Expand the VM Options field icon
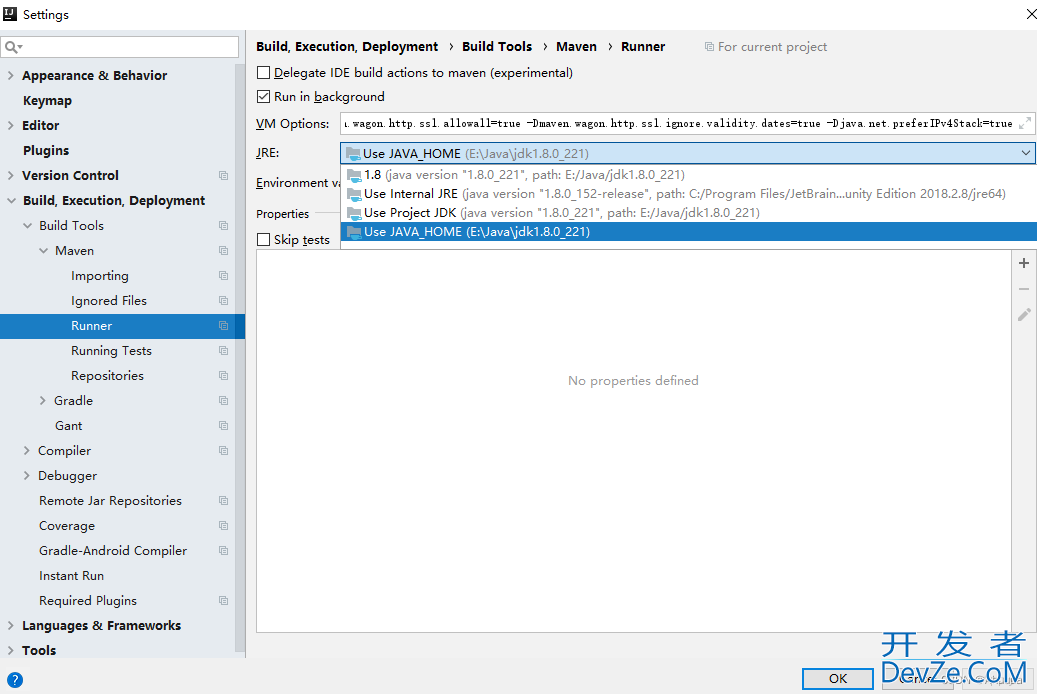This screenshot has height=694, width=1037. (1025, 123)
